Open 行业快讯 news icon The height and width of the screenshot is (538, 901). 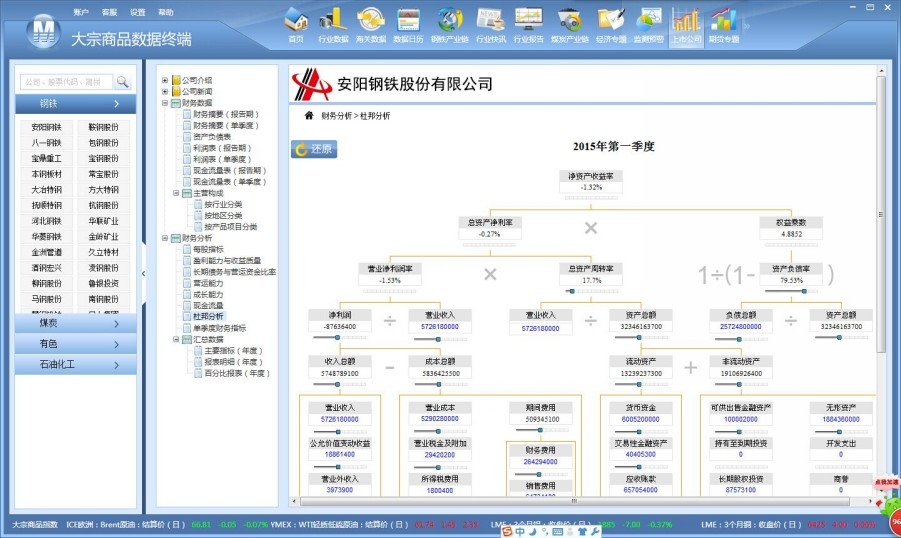[491, 25]
